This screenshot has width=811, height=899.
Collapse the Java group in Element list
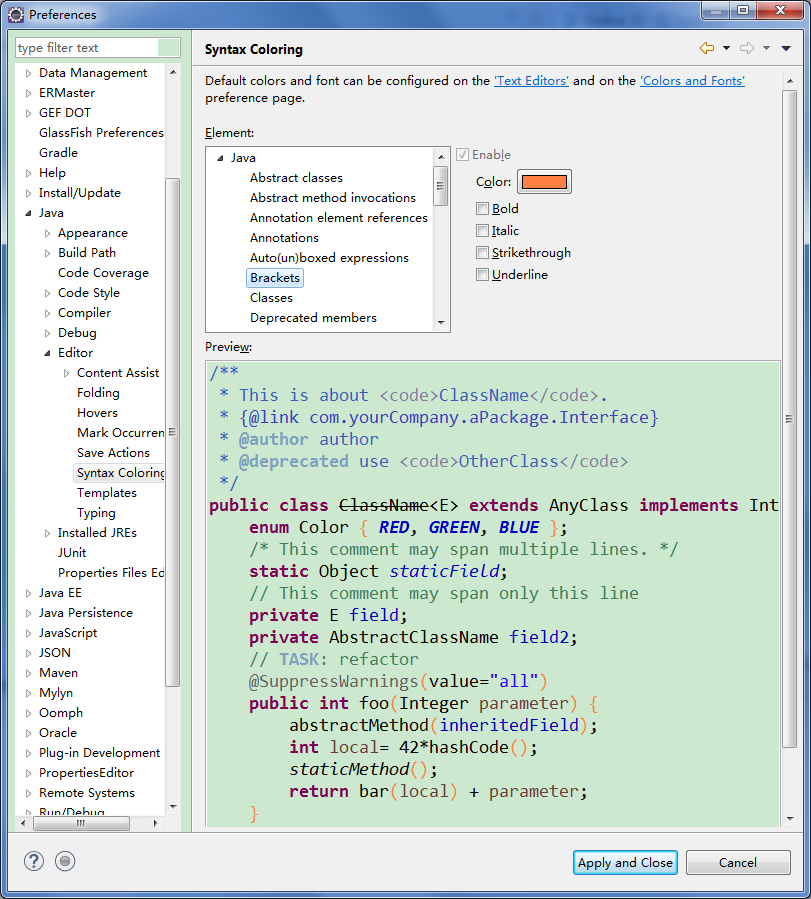pos(220,158)
